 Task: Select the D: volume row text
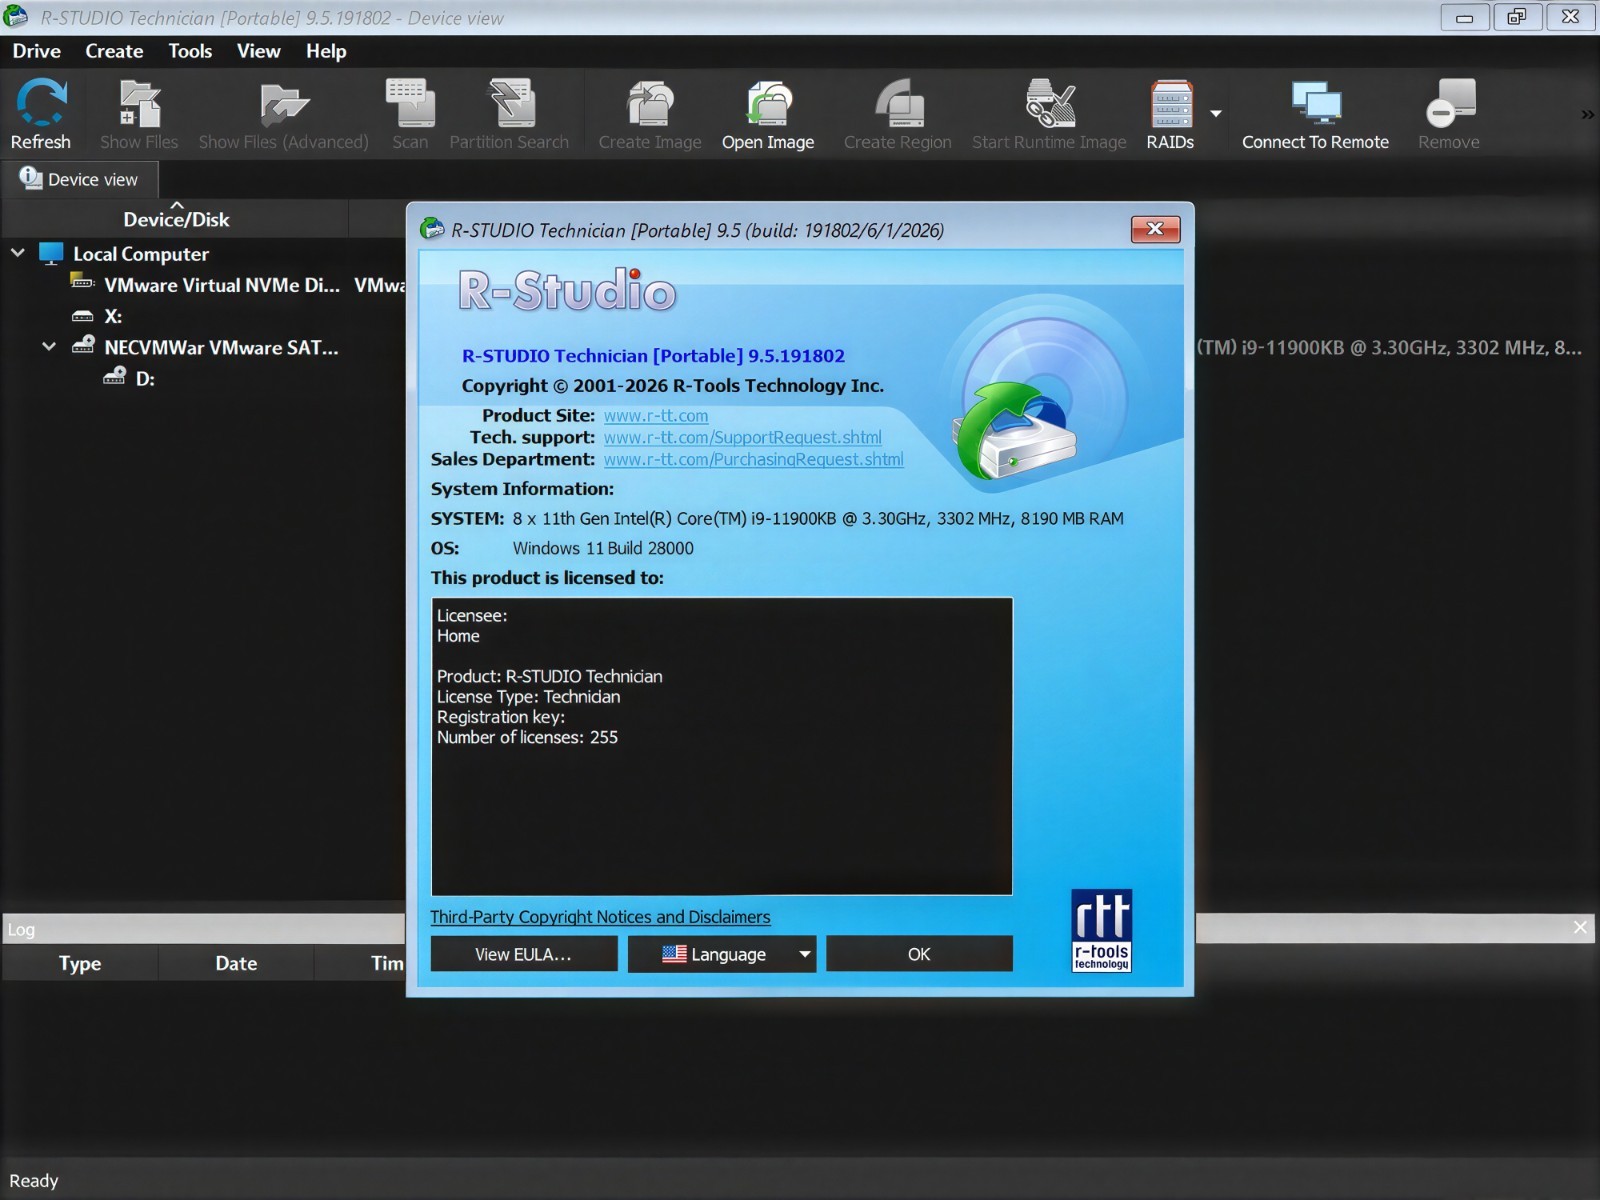tap(145, 378)
